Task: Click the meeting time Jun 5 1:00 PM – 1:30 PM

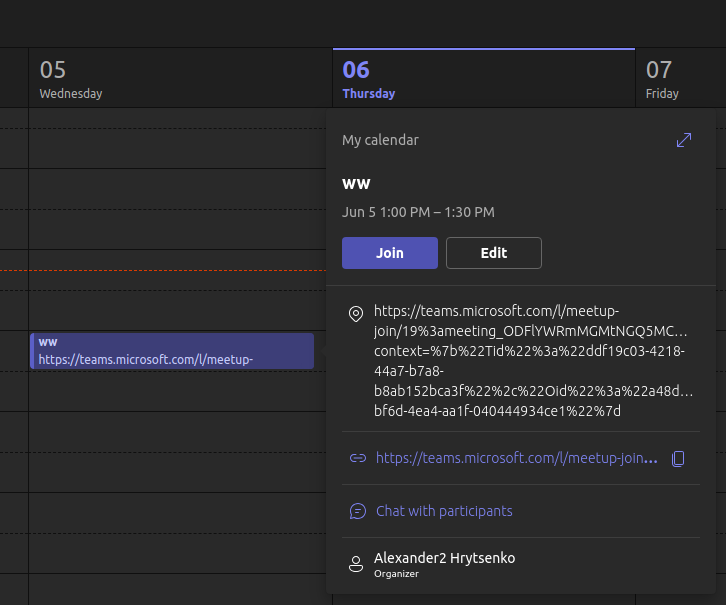Action: coord(418,212)
